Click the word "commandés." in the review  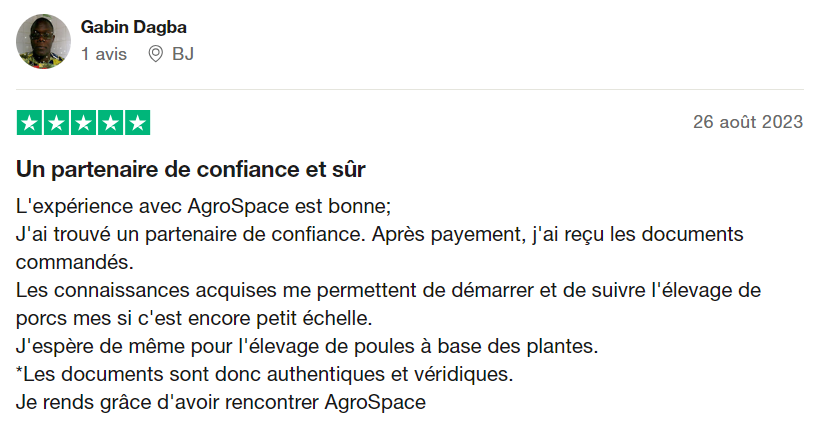[x=74, y=262]
